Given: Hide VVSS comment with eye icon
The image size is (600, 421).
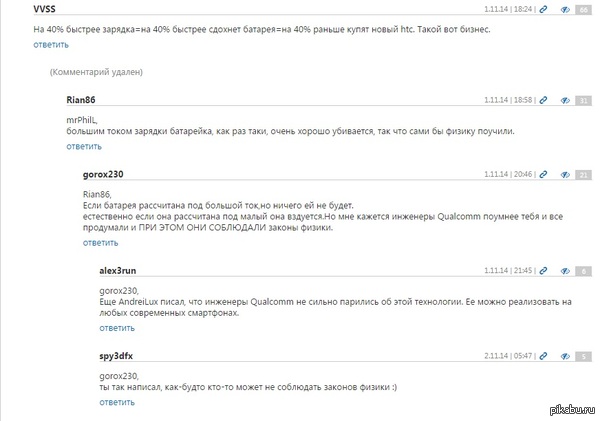Looking at the screenshot, I should (564, 8).
